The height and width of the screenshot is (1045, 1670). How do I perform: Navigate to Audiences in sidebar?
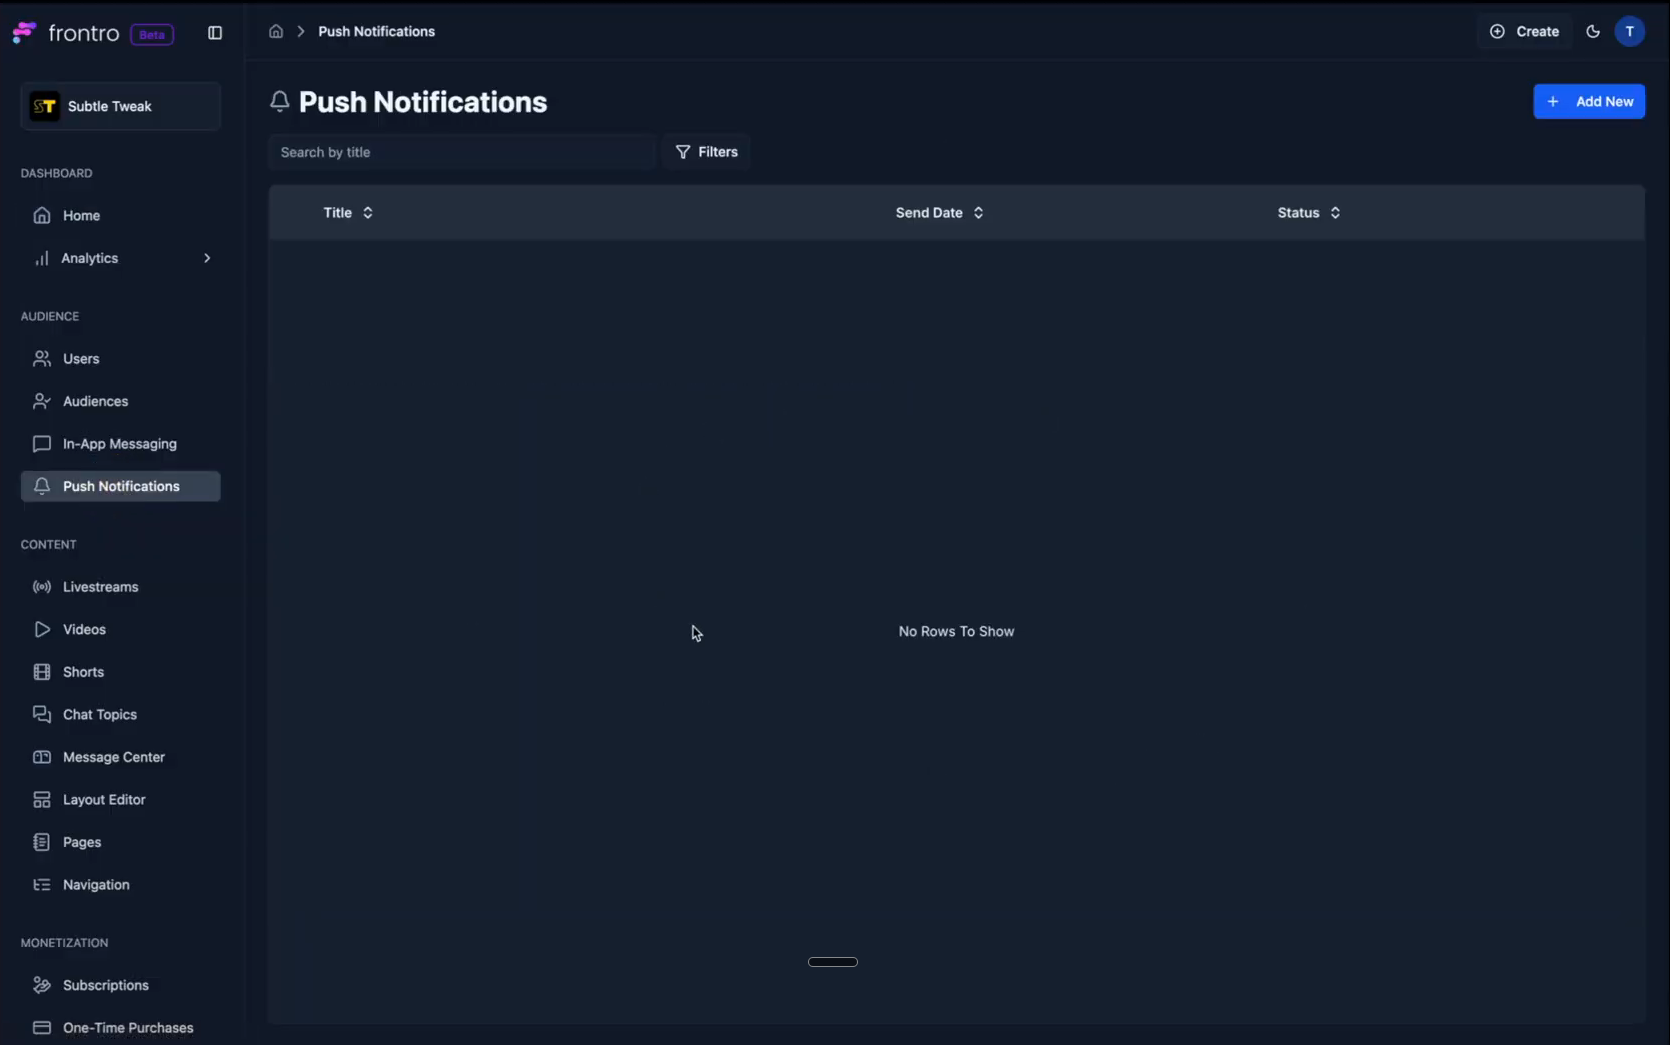pos(95,401)
